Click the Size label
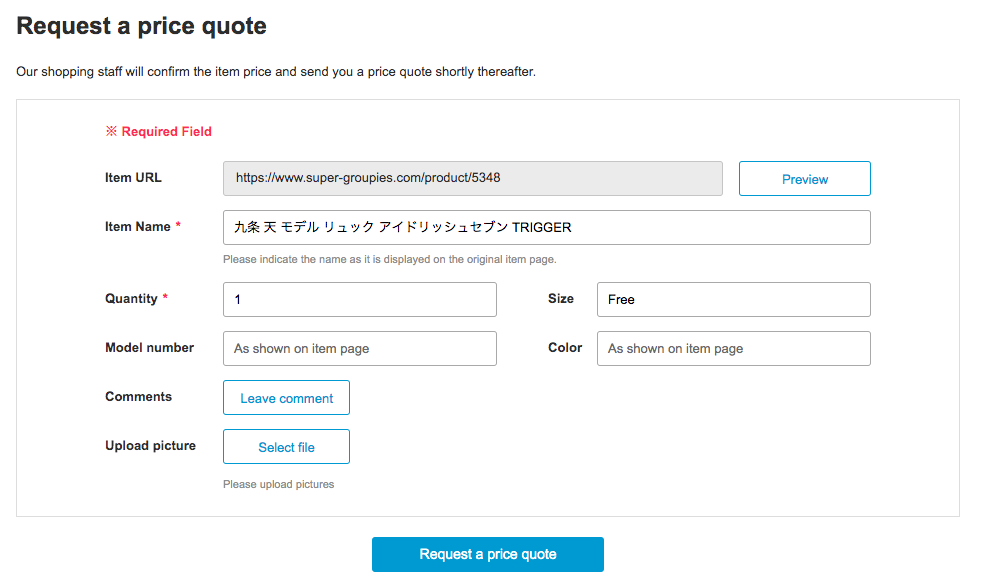 coord(561,299)
